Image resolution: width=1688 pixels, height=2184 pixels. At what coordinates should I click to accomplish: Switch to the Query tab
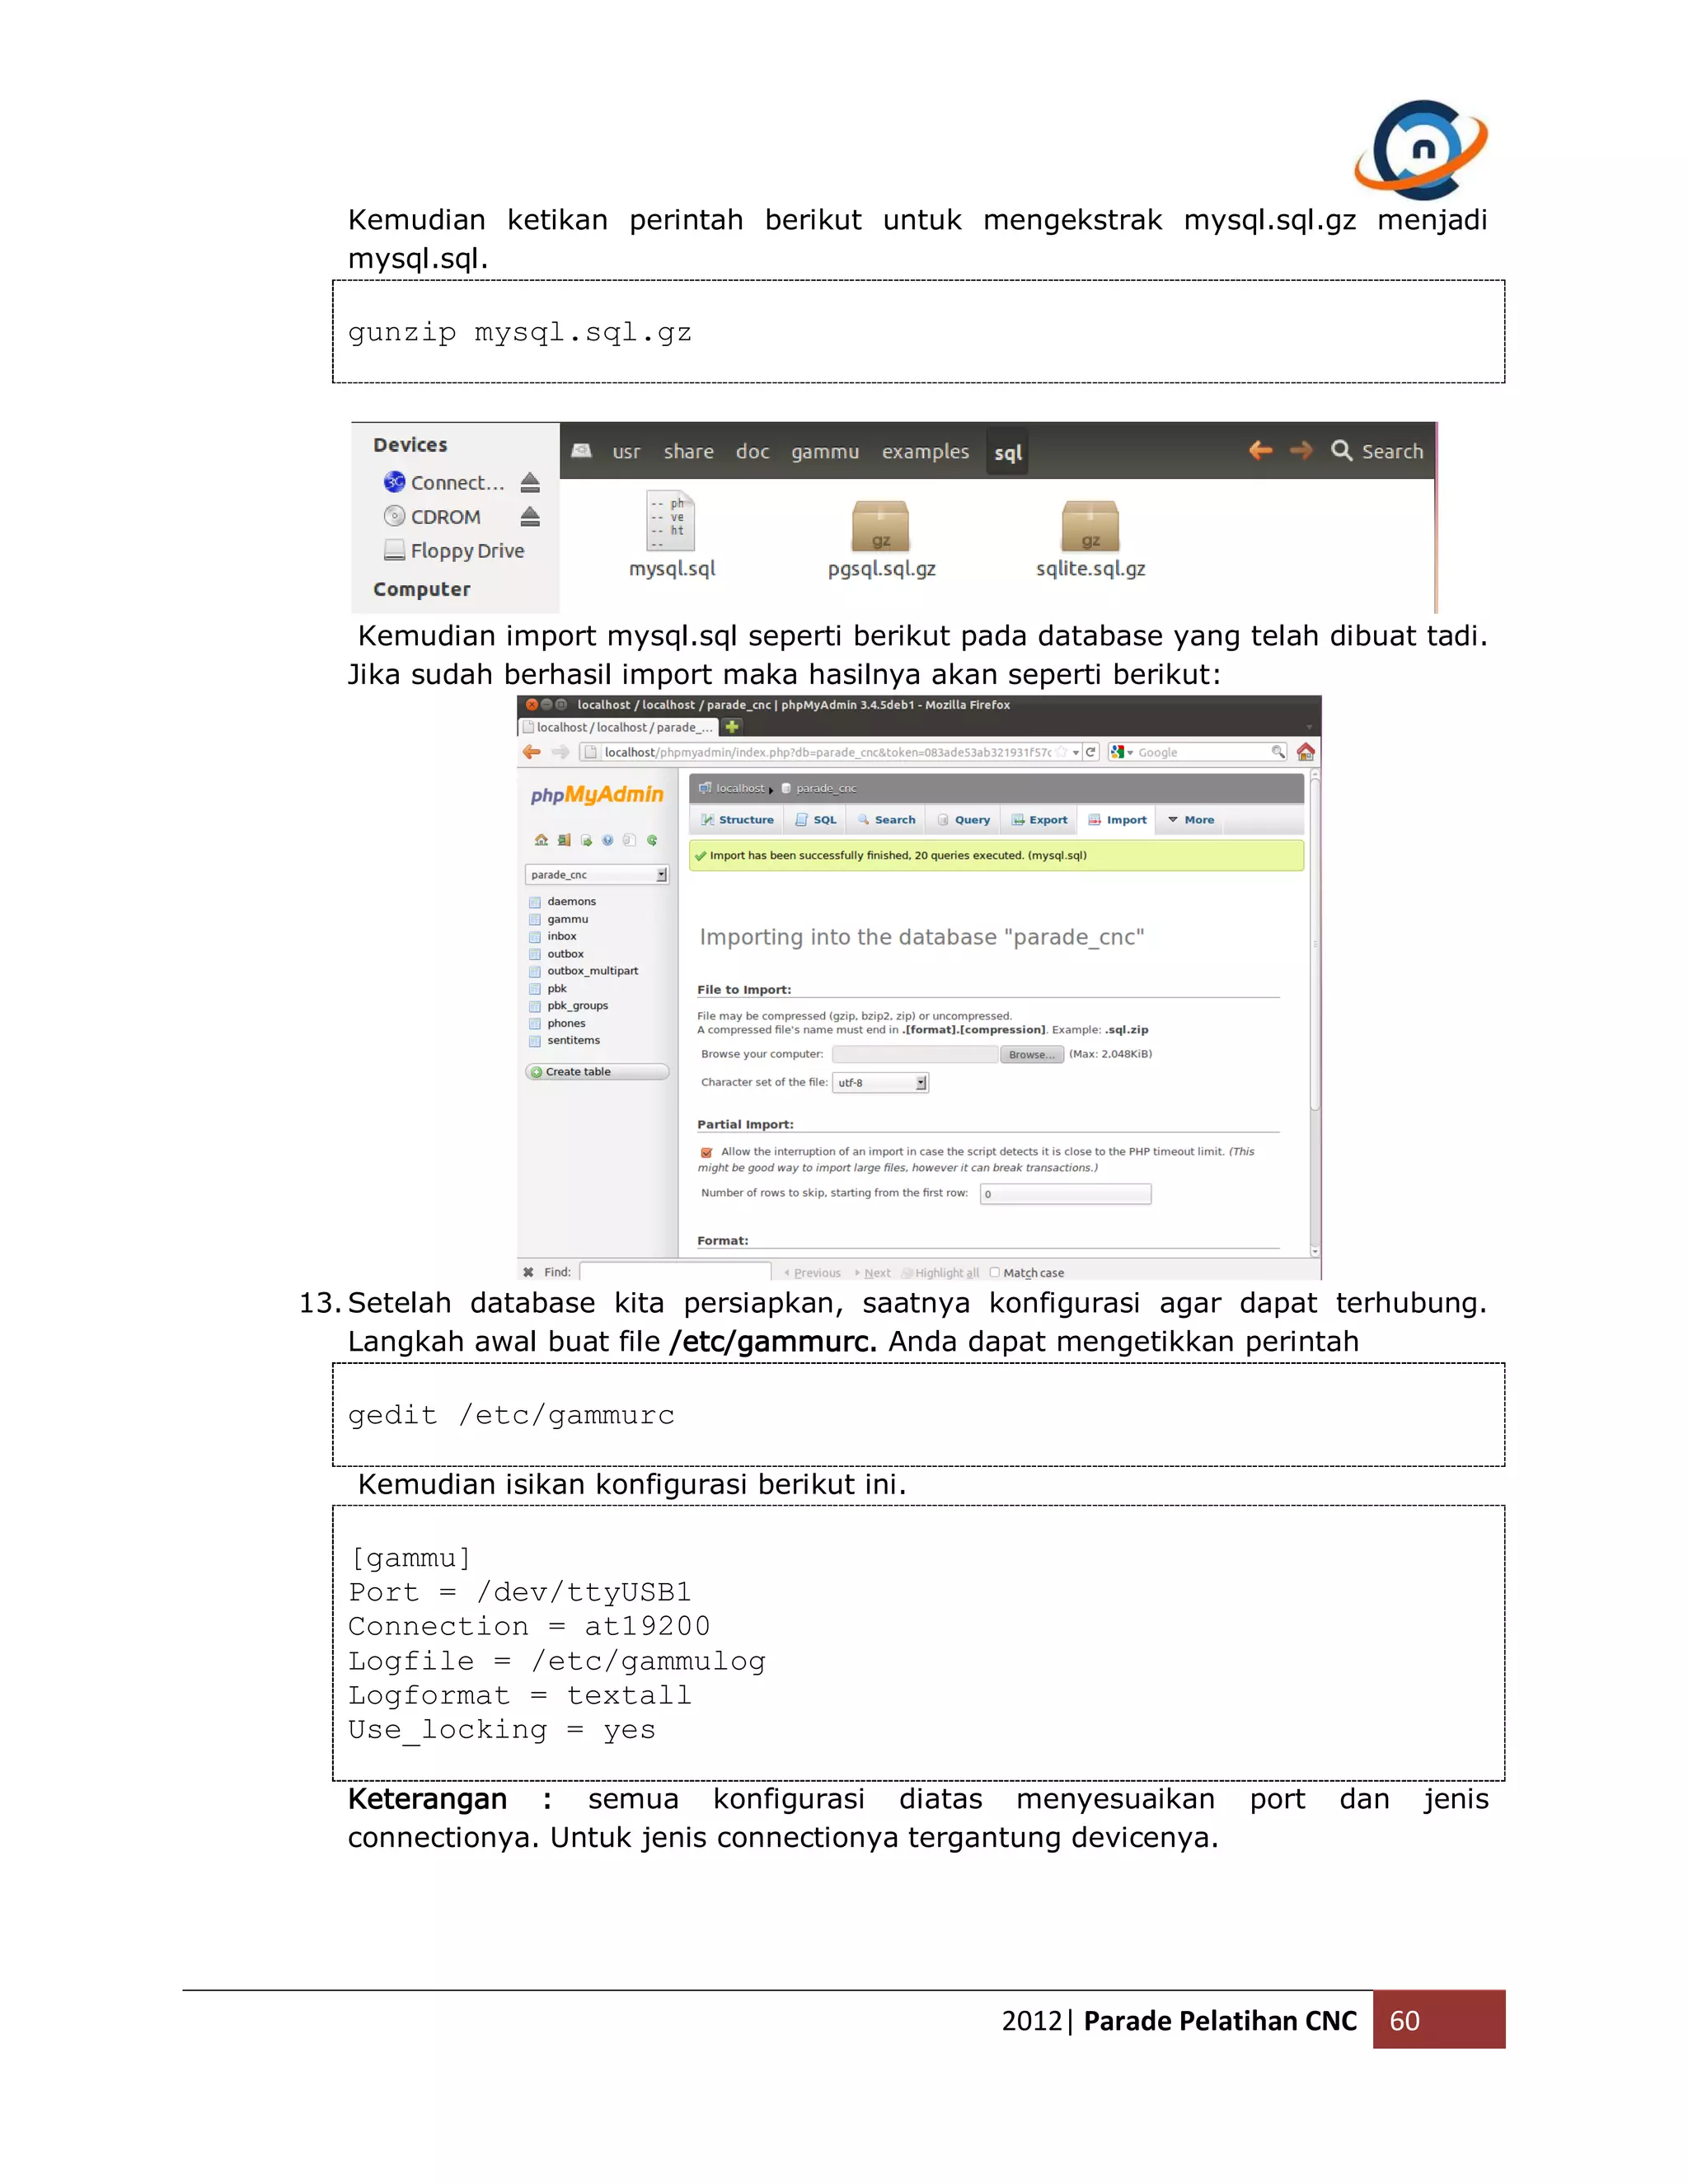[x=964, y=820]
